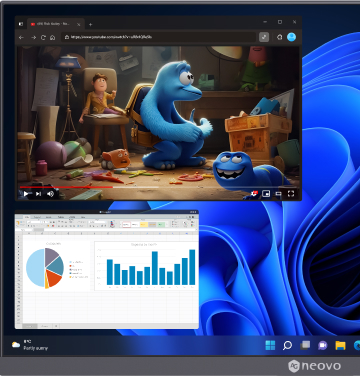Enable miniplayer in video controls
Viewport: 360px width, 378px height.
[266, 193]
